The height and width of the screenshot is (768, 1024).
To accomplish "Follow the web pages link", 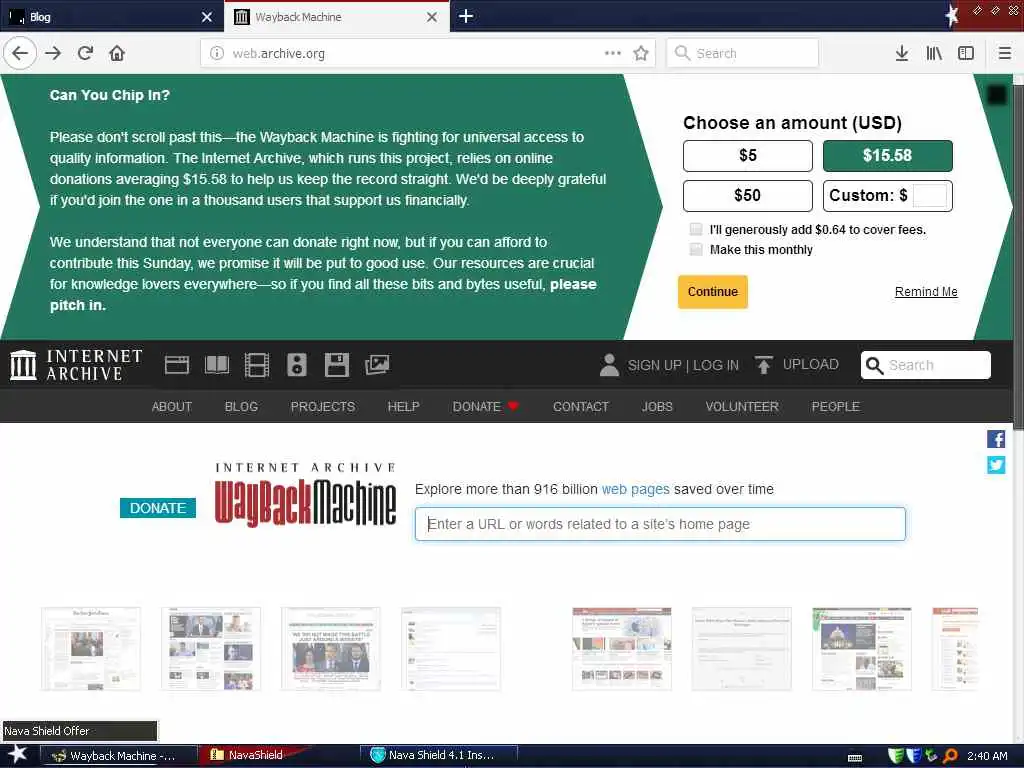I will click(635, 489).
